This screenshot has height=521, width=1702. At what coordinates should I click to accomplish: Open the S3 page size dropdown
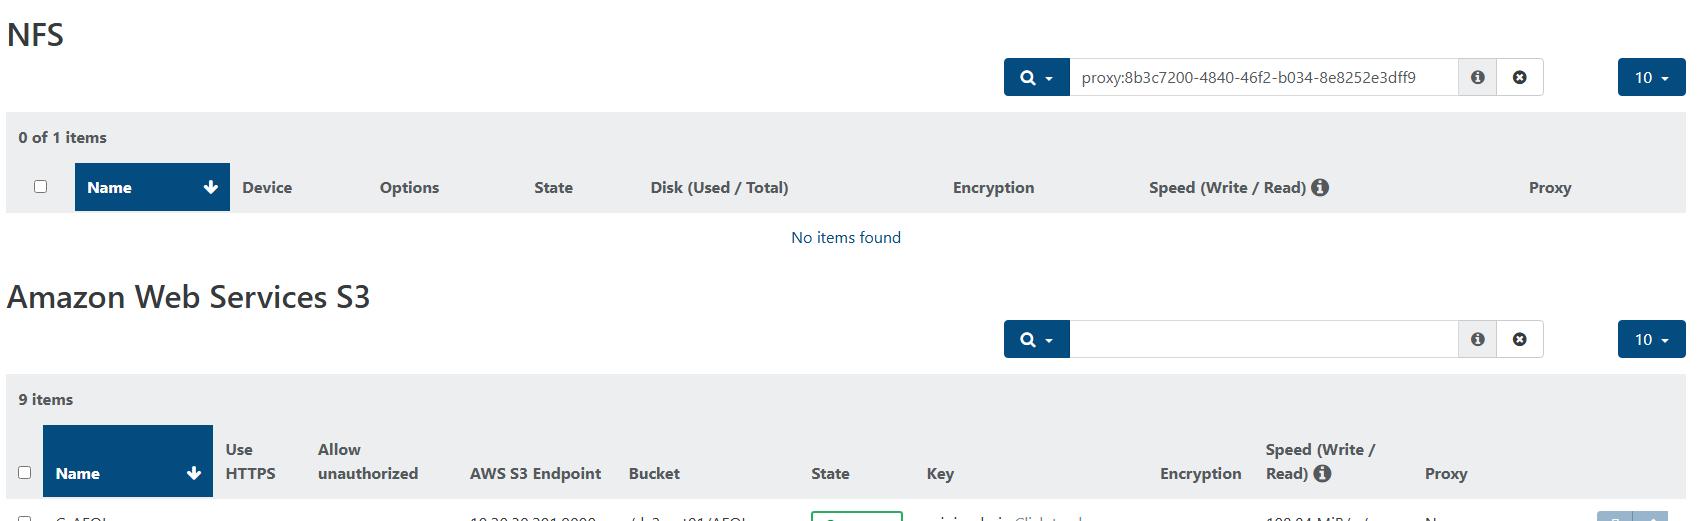tap(1651, 340)
